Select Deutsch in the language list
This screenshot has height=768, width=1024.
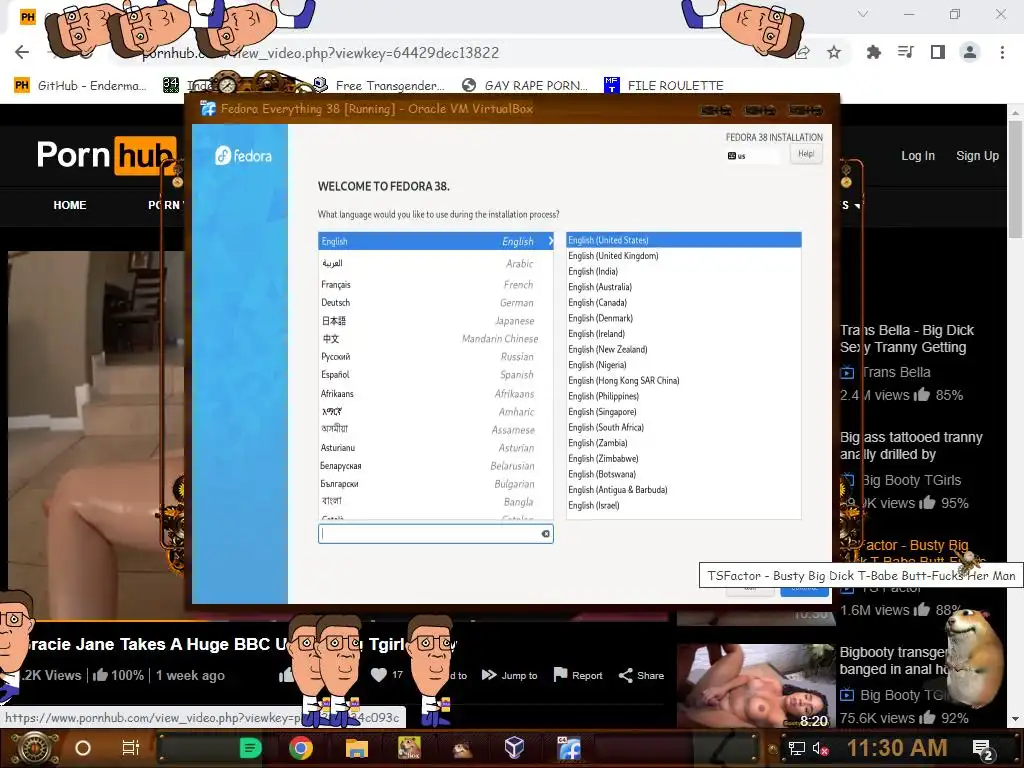tap(436, 303)
